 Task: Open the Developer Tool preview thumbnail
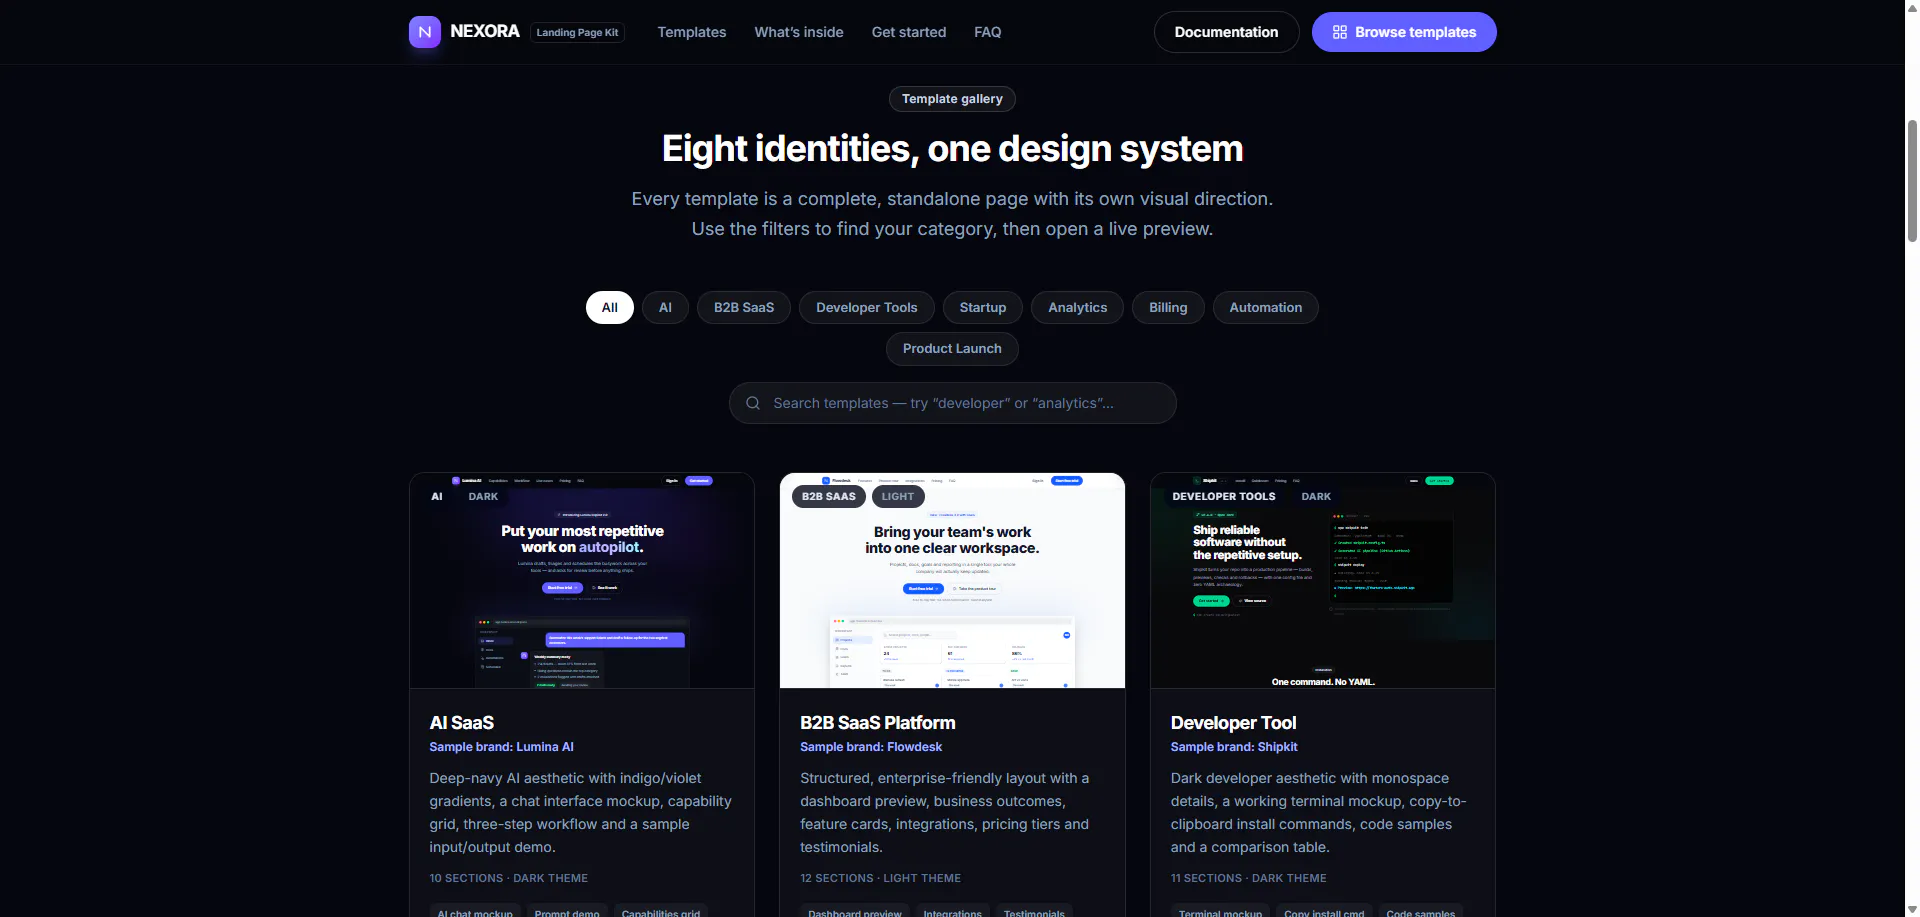[1323, 580]
